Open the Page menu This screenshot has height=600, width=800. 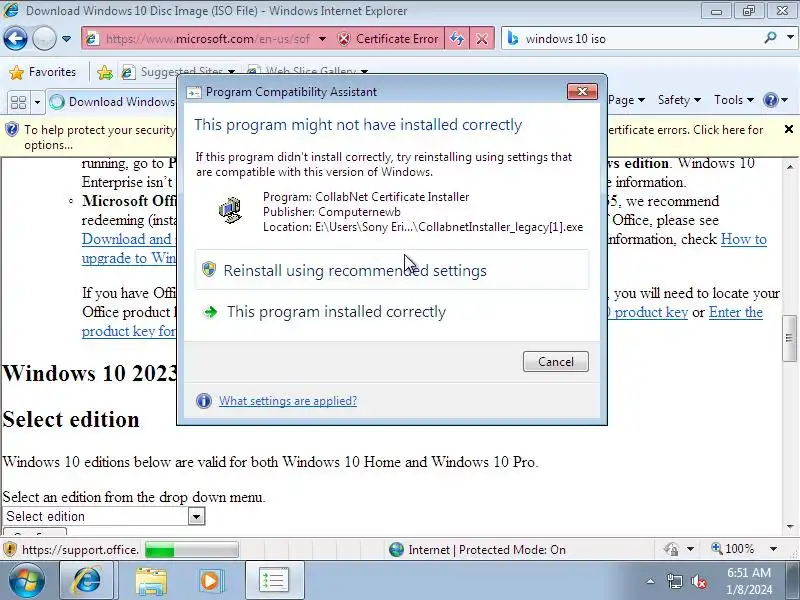(626, 100)
